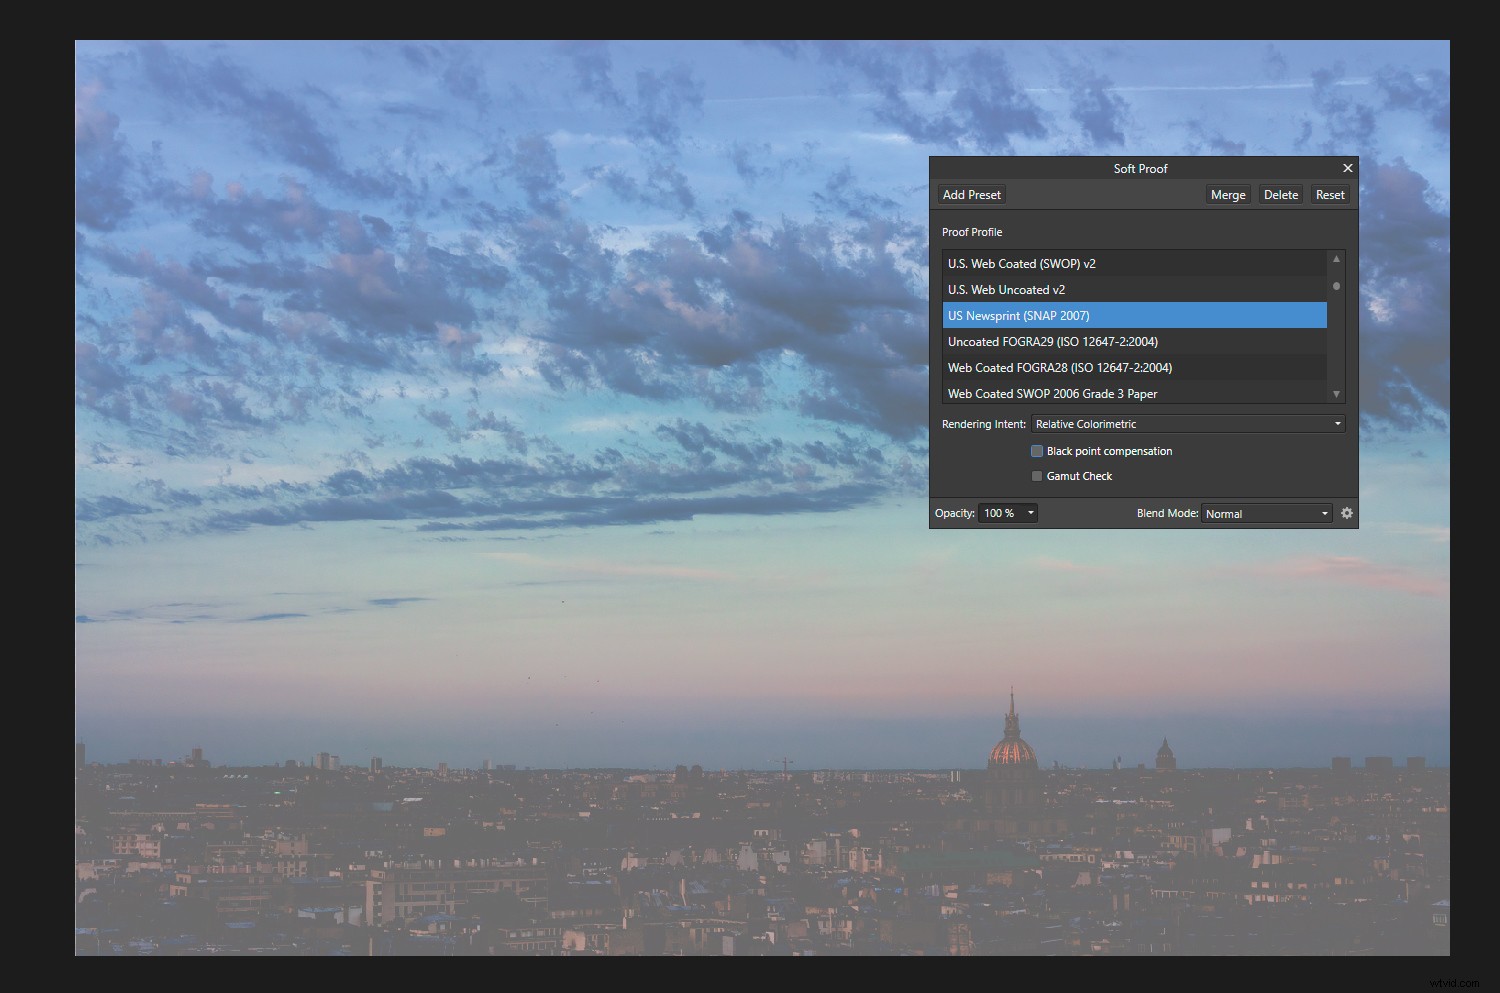Image resolution: width=1500 pixels, height=993 pixels.
Task: Open the Rendering Intent dropdown
Action: (x=1186, y=423)
